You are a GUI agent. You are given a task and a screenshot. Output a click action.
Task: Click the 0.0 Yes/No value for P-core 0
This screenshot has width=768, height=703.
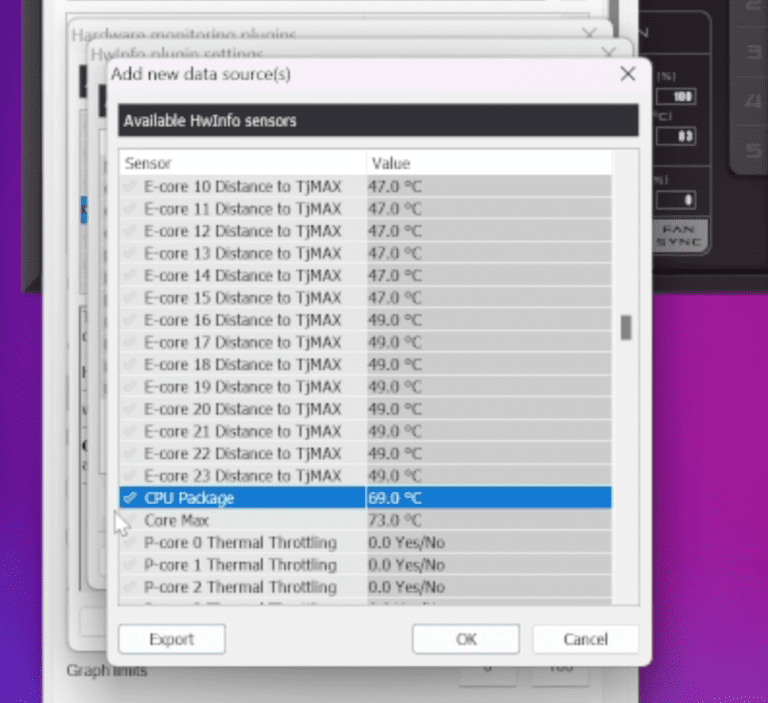pyautogui.click(x=407, y=543)
